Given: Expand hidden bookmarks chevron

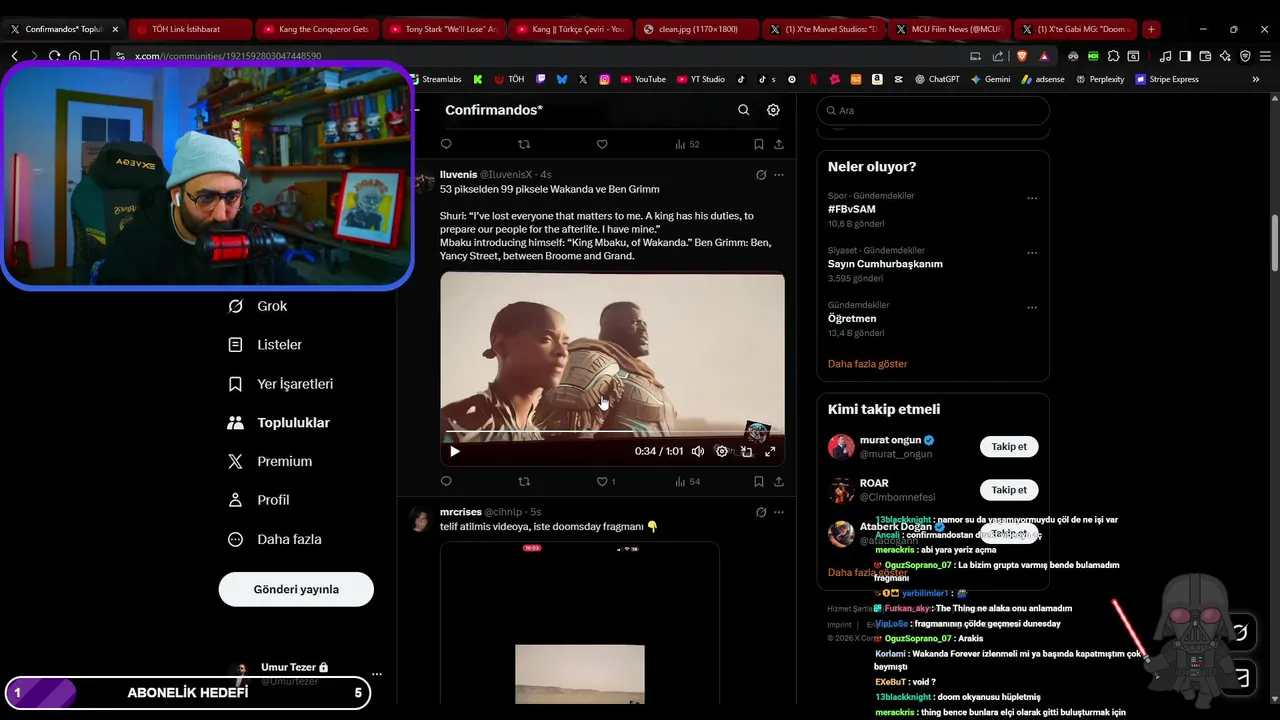Looking at the screenshot, I should point(1256,79).
